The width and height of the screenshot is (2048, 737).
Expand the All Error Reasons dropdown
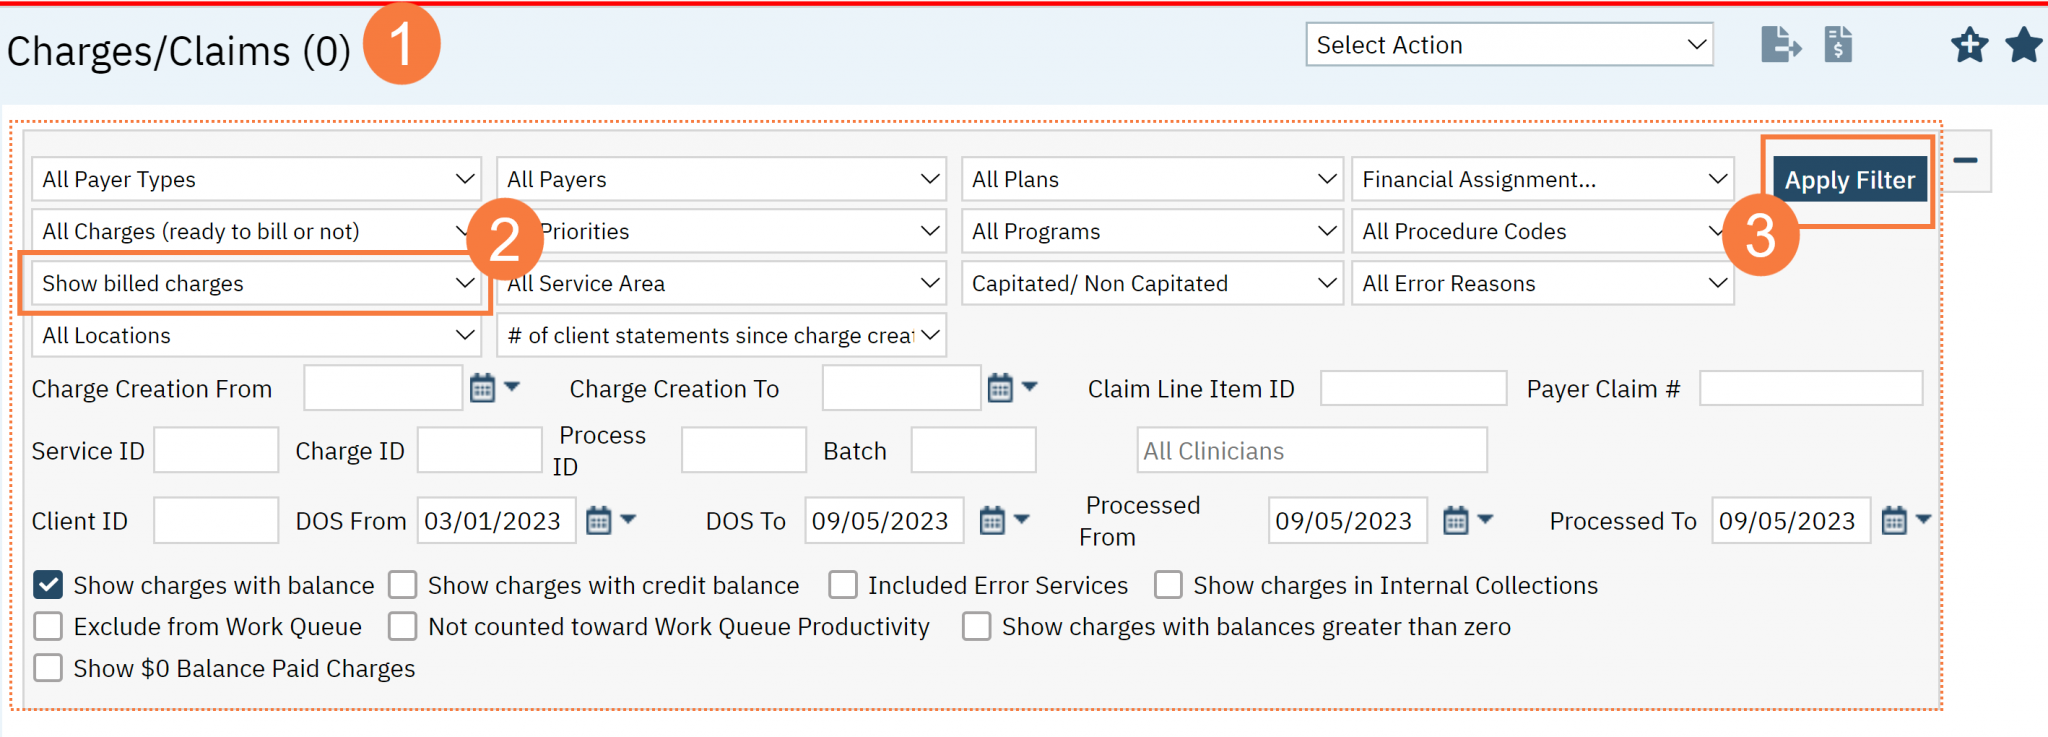[1542, 283]
